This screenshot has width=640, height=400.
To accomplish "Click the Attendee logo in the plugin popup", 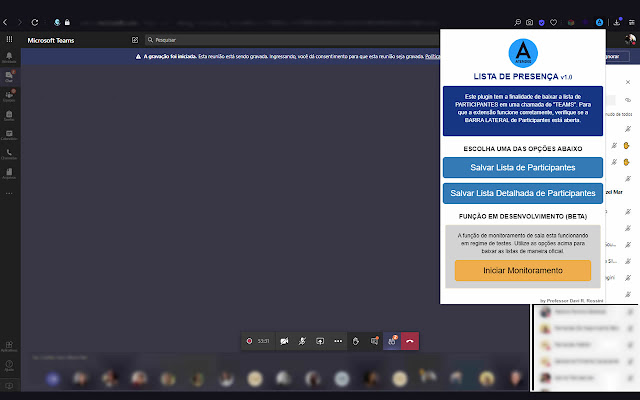I will tap(523, 53).
